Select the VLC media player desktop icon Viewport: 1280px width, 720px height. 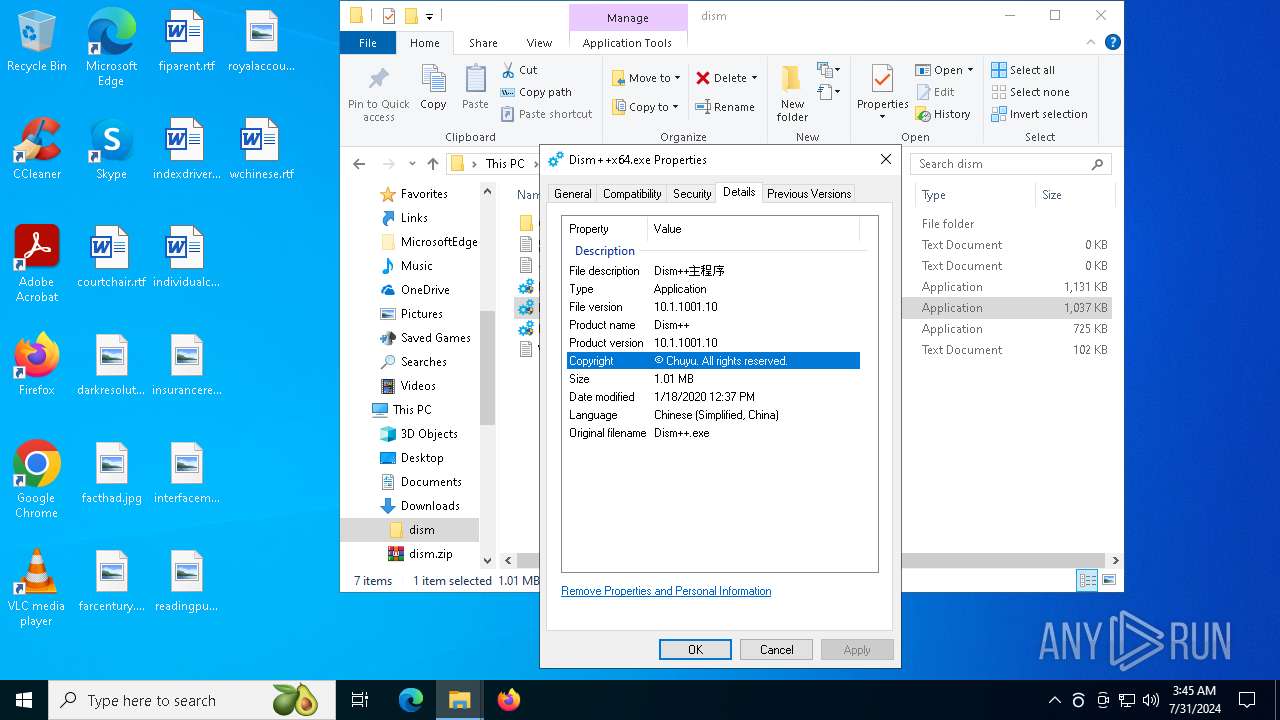(x=36, y=588)
